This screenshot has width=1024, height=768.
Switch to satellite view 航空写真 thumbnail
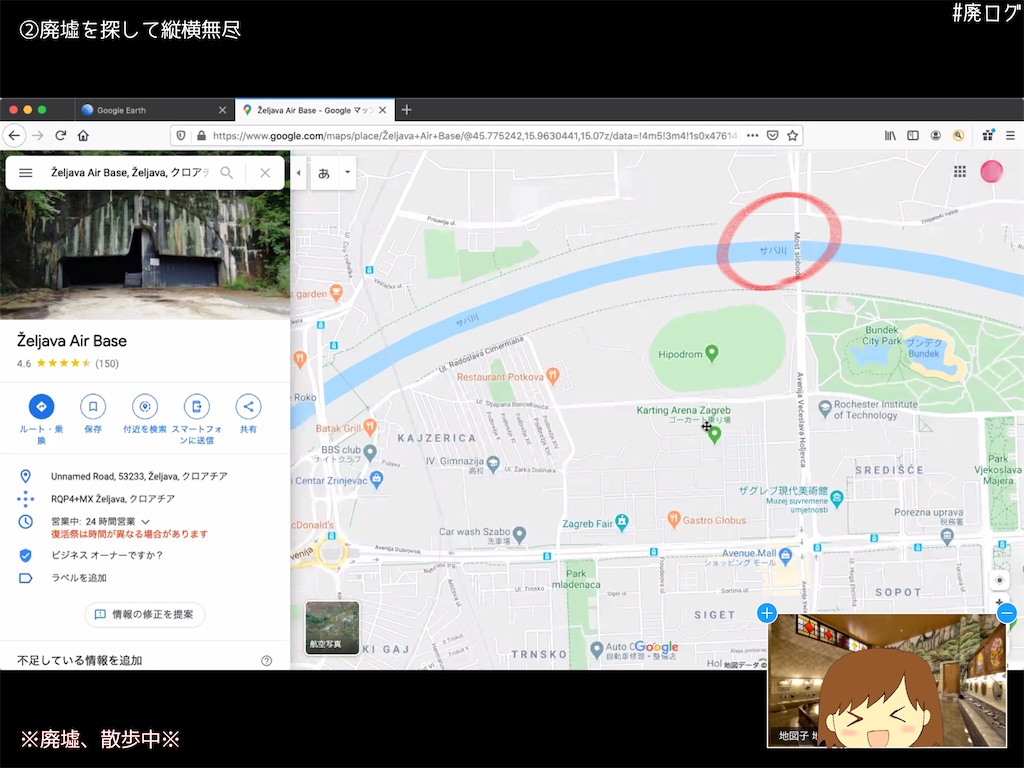332,628
